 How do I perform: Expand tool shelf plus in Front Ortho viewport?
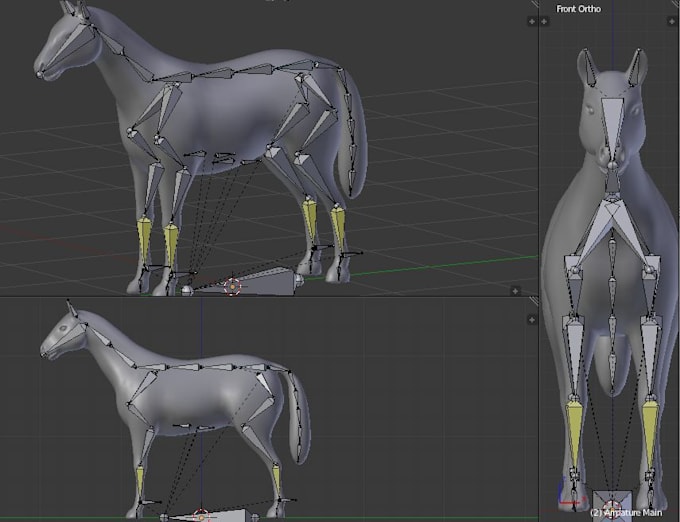pyautogui.click(x=544, y=21)
